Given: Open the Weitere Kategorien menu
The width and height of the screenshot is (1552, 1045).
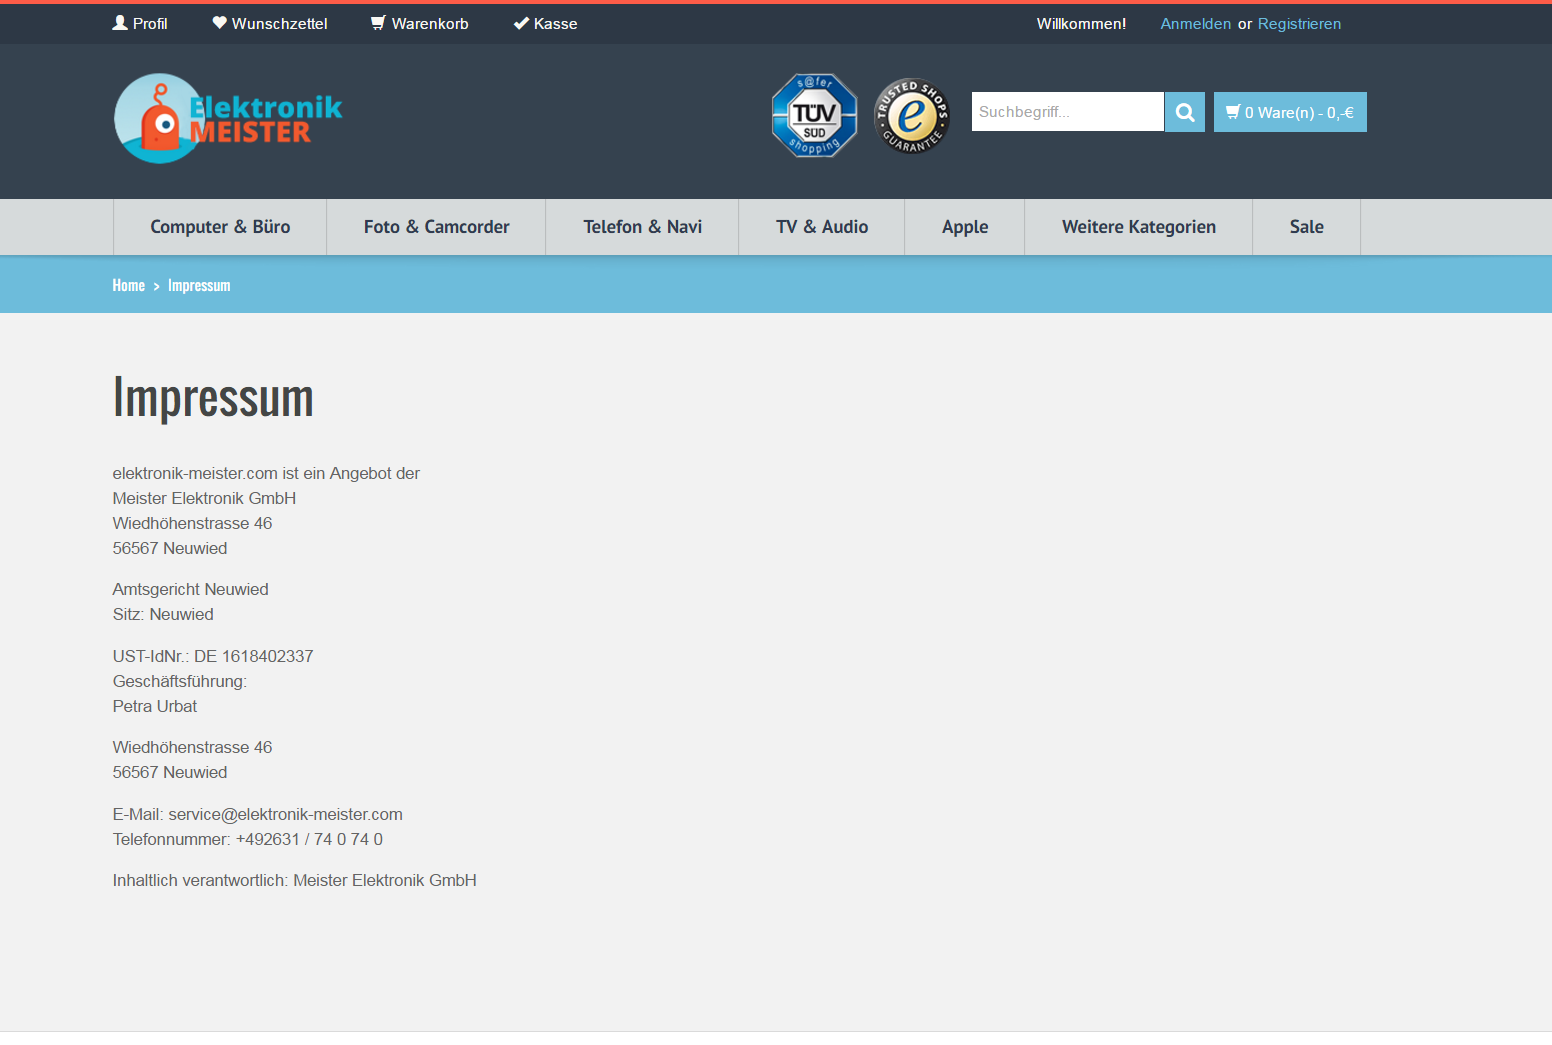Looking at the screenshot, I should click(1139, 227).
